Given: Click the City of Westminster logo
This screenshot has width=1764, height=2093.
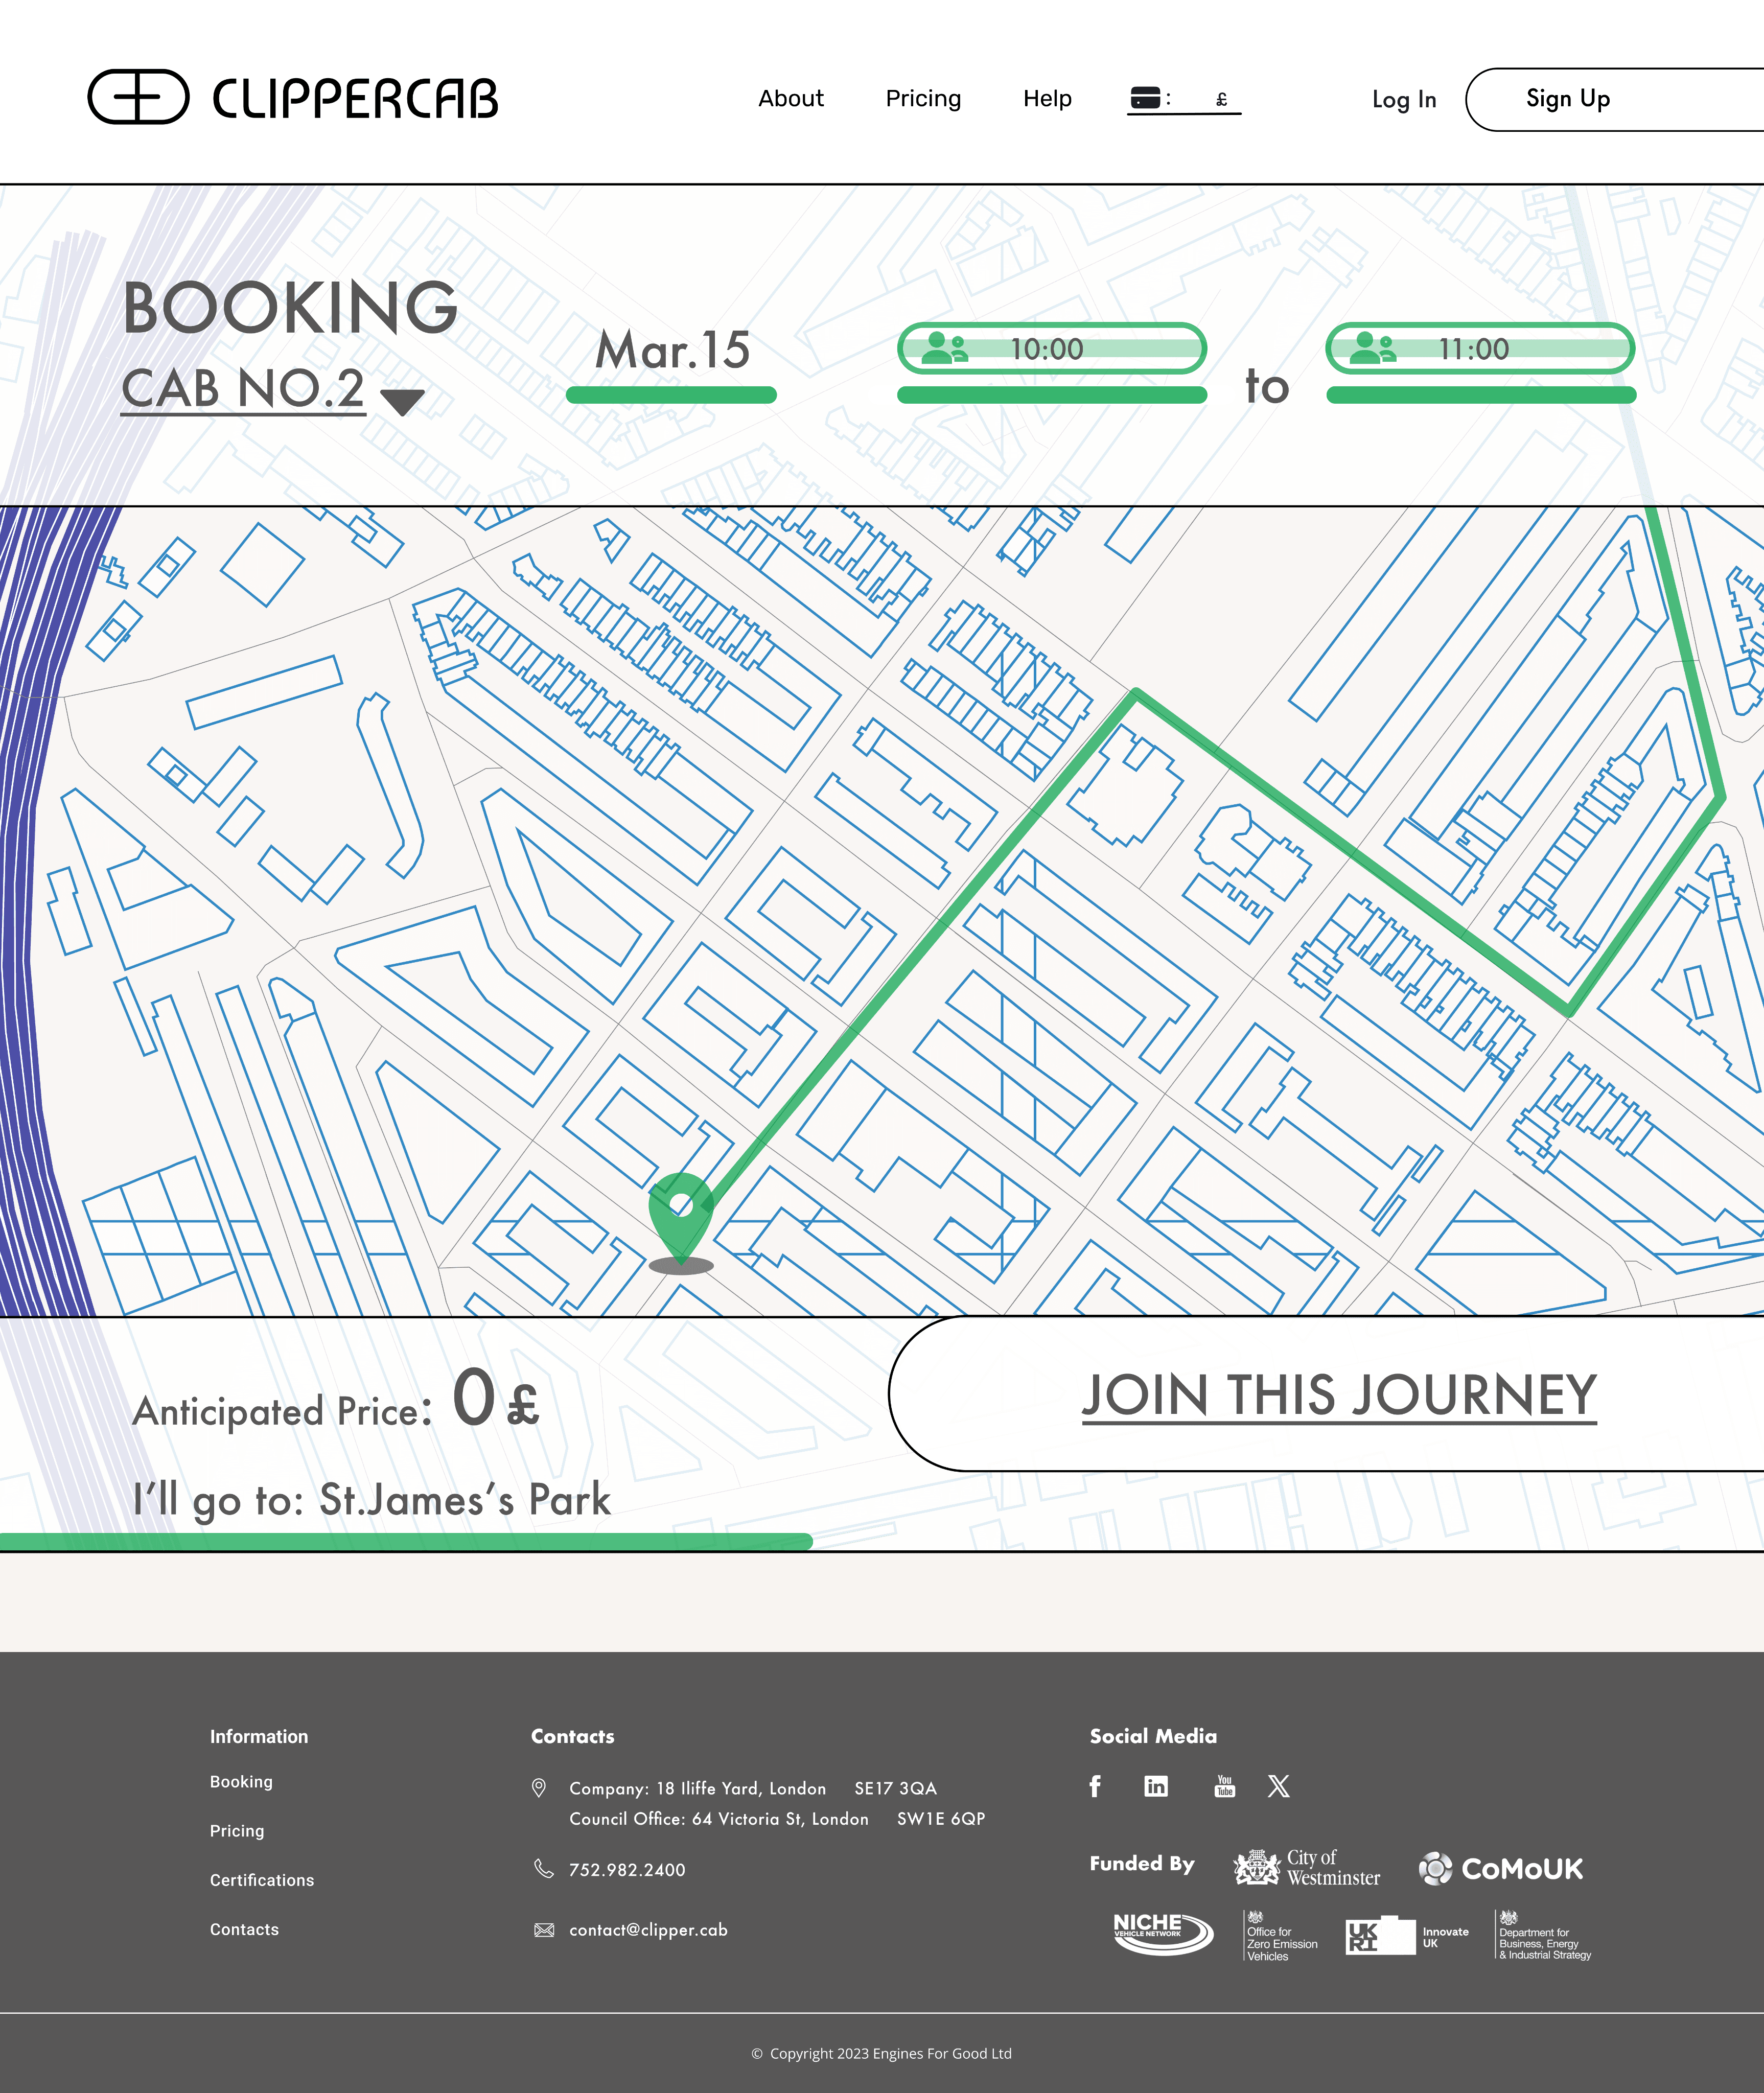Looking at the screenshot, I should (1307, 1867).
